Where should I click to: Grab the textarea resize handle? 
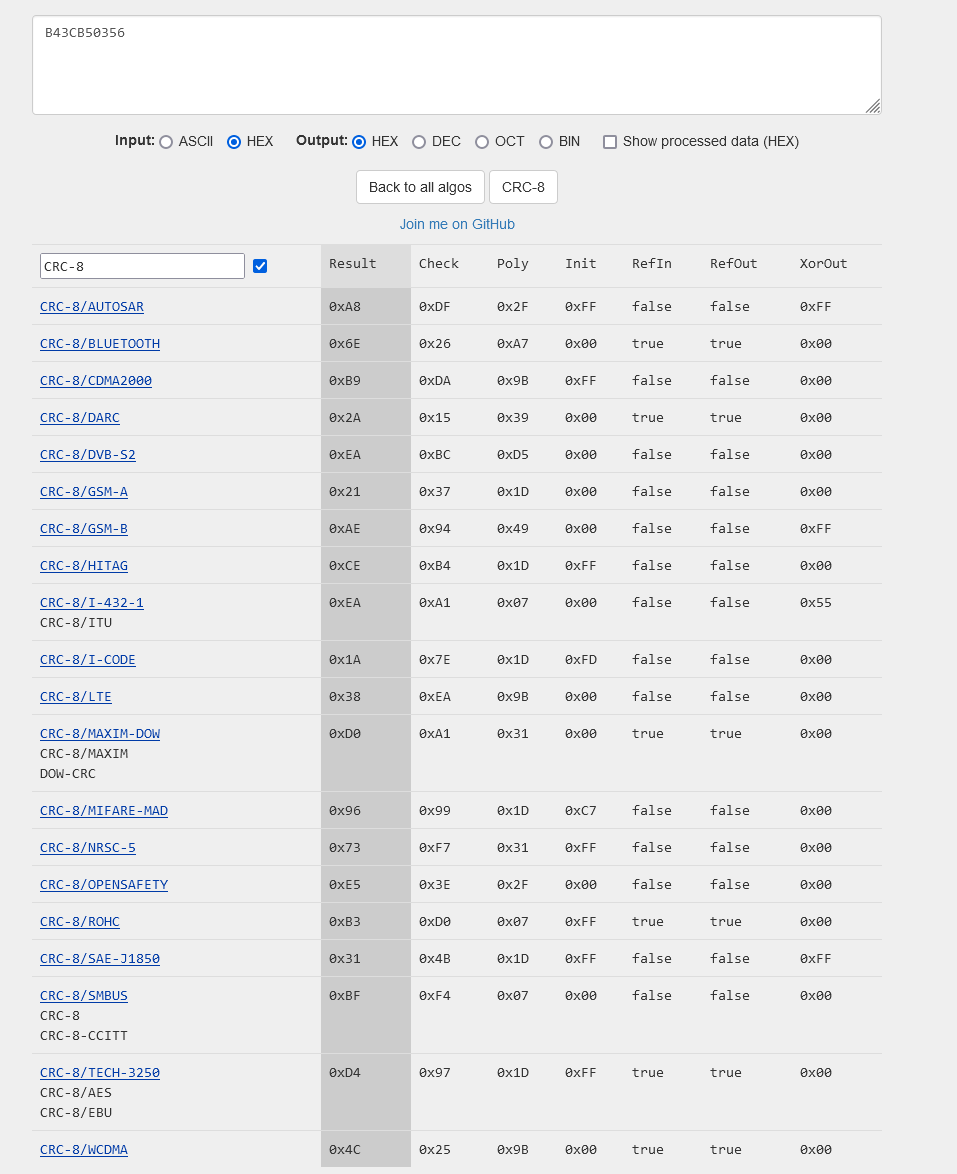pos(873,106)
